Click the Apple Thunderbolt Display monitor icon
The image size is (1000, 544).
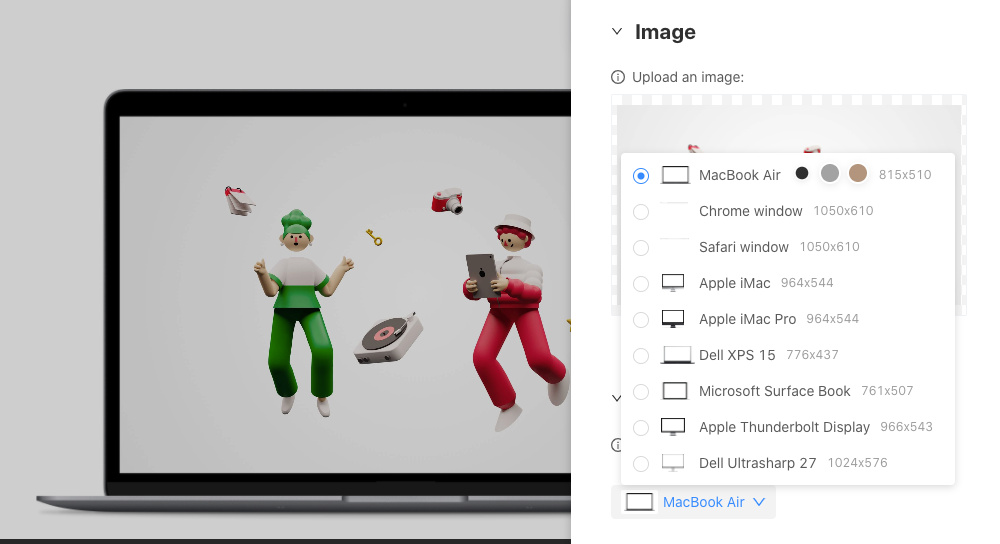[673, 427]
